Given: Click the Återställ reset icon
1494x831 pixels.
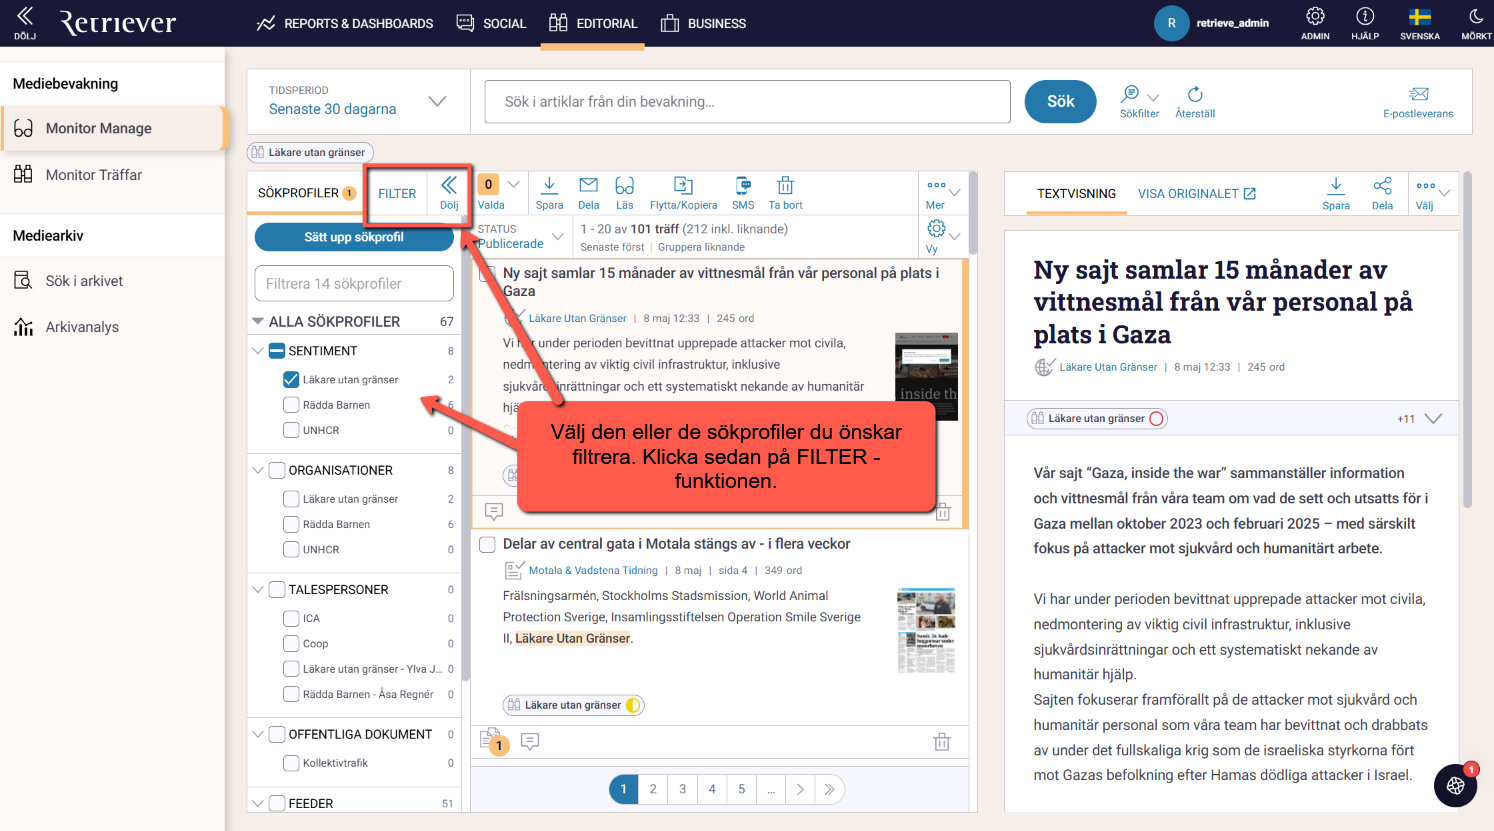Looking at the screenshot, I should [1195, 101].
